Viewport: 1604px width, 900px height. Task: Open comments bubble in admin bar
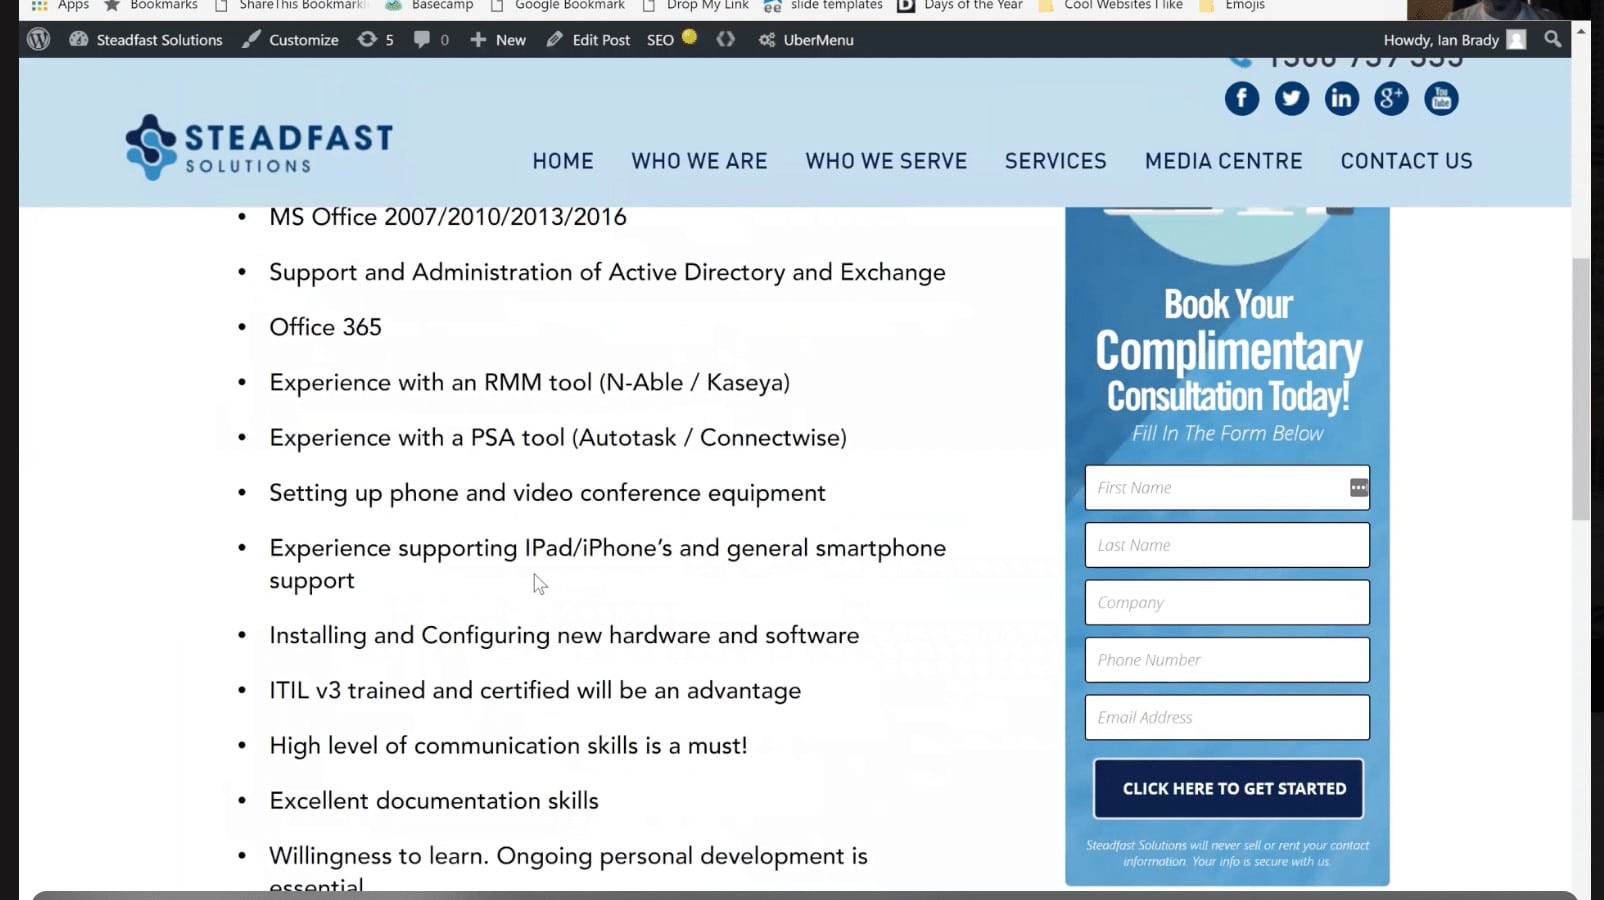[x=431, y=40]
